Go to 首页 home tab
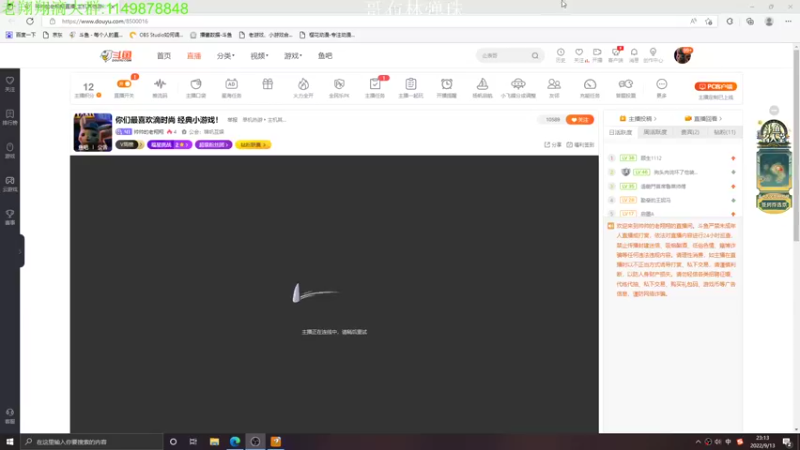Viewport: 800px width, 450px height. click(x=164, y=56)
